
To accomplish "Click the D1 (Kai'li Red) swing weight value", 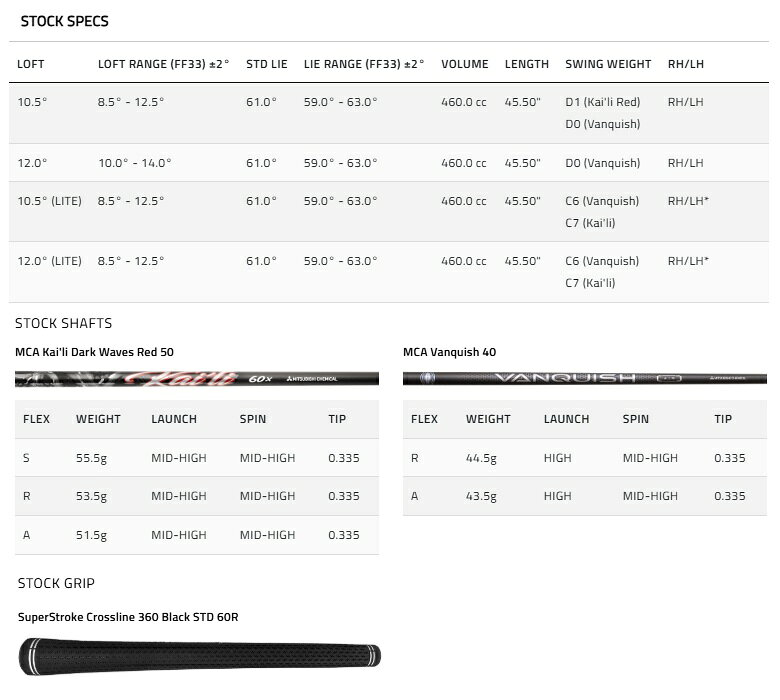I will coord(603,102).
